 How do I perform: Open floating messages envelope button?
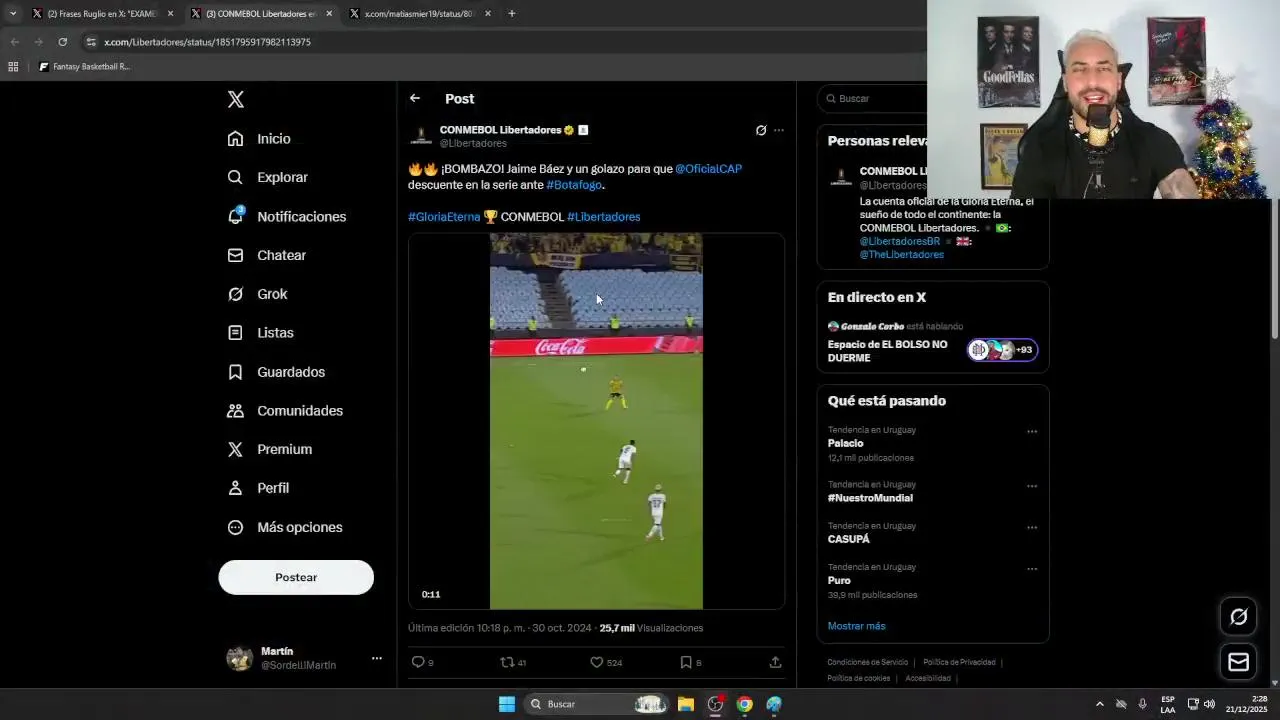pos(1238,662)
